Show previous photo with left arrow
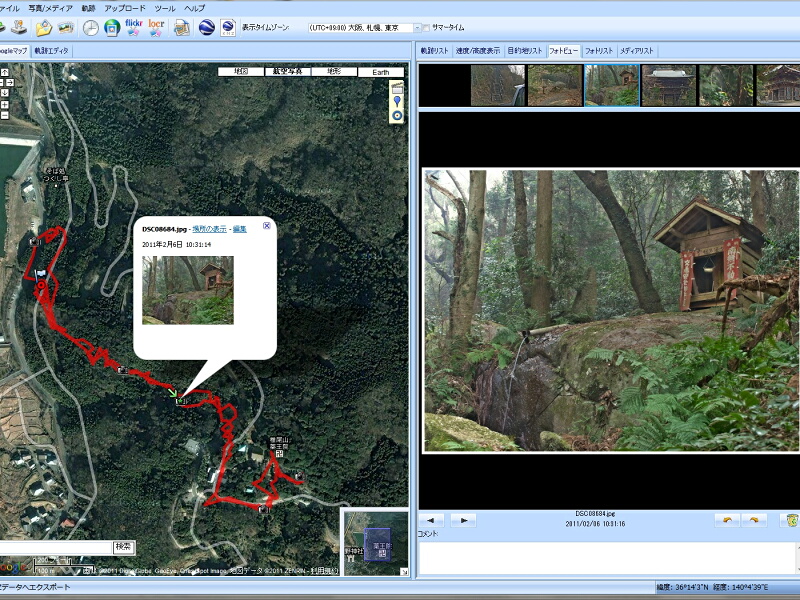Screen dimensions: 800x600 pos(431,520)
